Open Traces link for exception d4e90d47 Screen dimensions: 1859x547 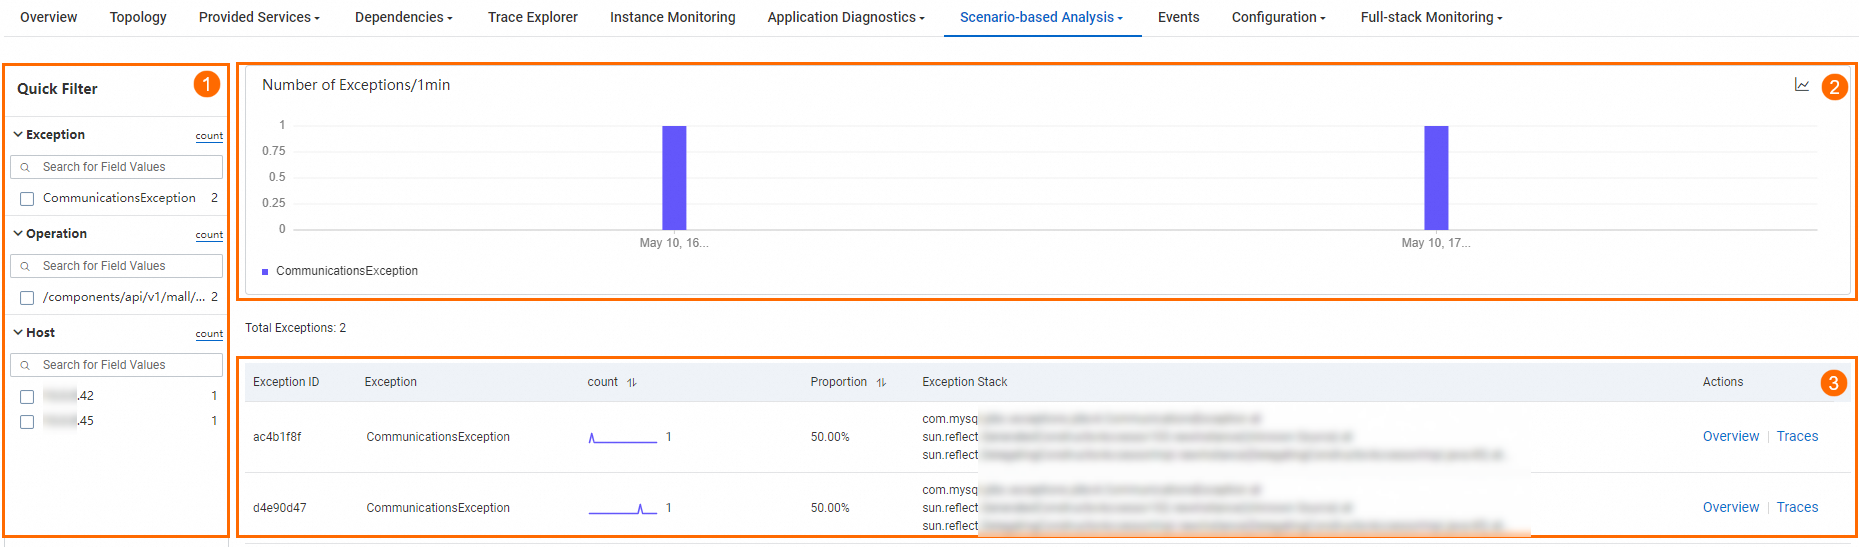(1797, 507)
